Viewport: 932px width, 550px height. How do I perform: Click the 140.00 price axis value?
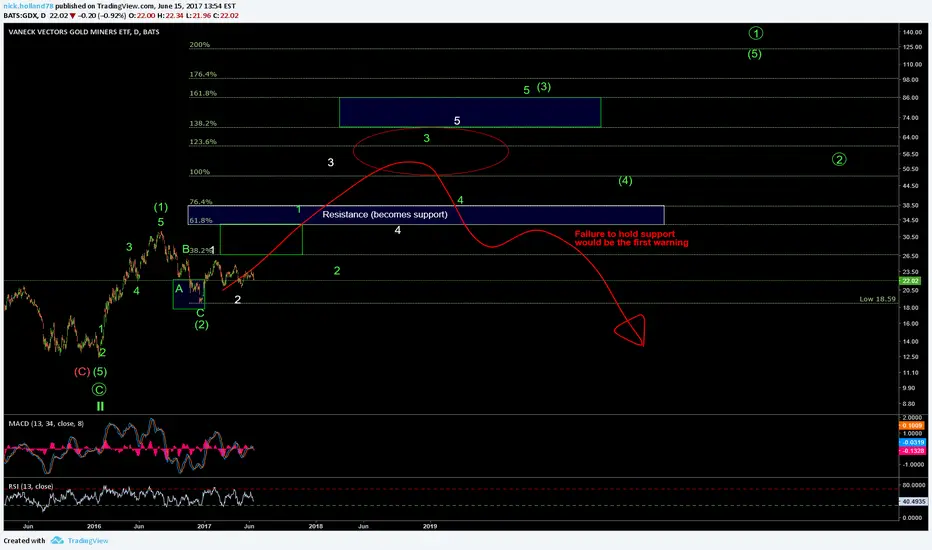coord(911,32)
